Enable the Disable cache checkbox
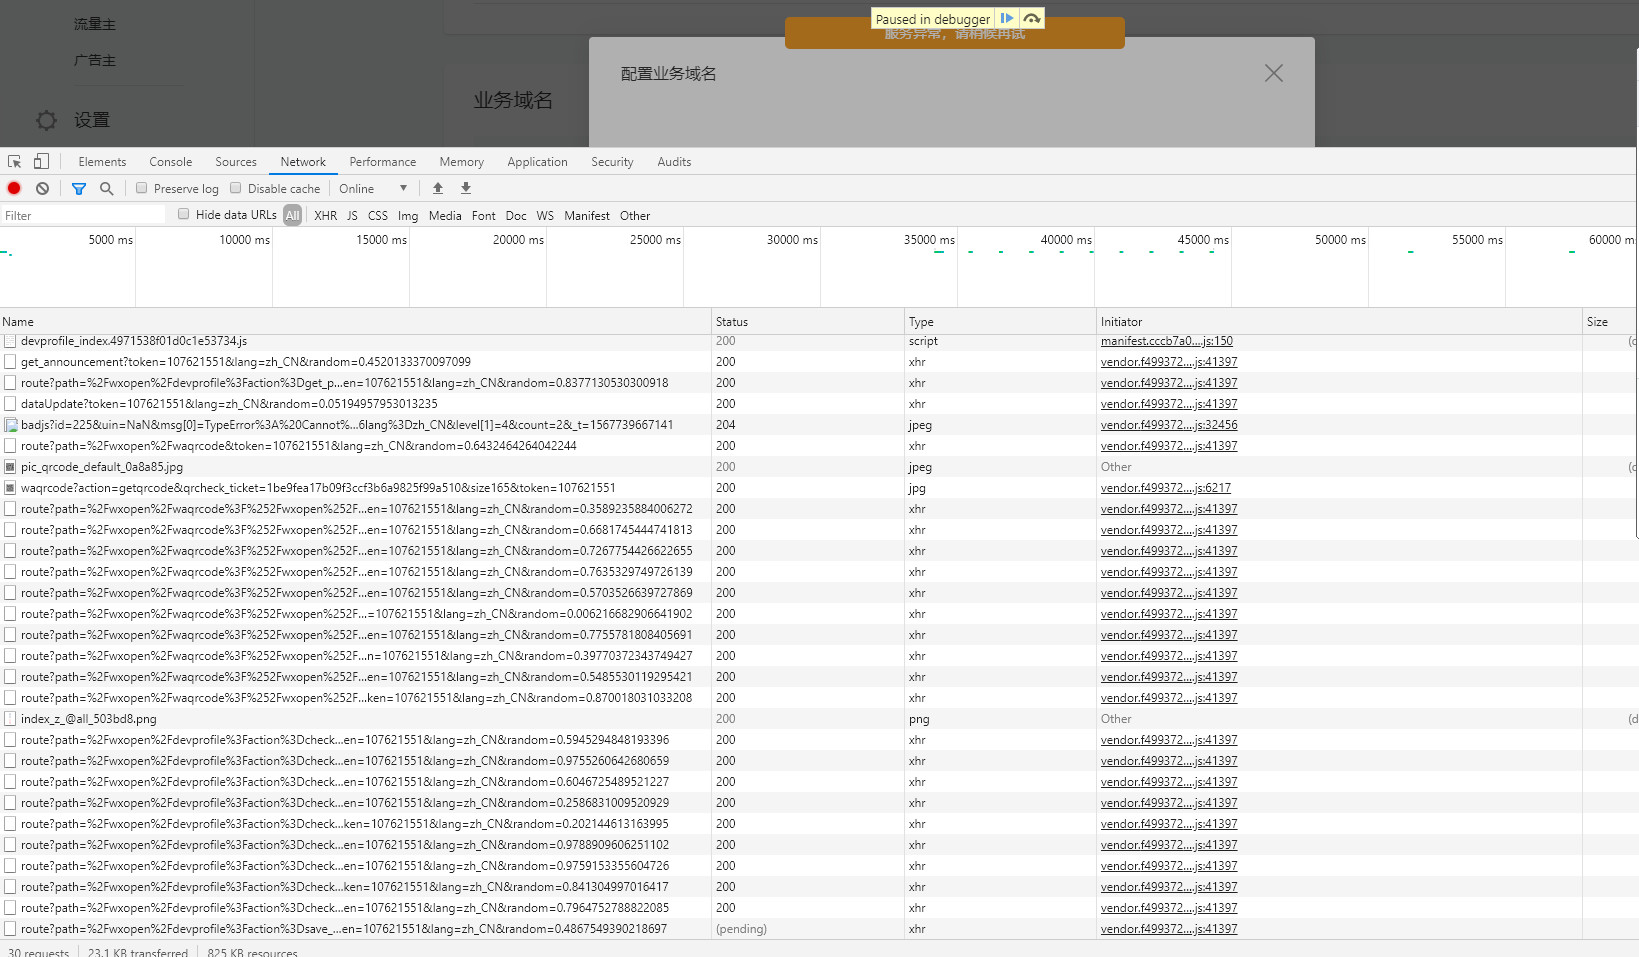Screen dimensions: 1639x957 [235, 188]
